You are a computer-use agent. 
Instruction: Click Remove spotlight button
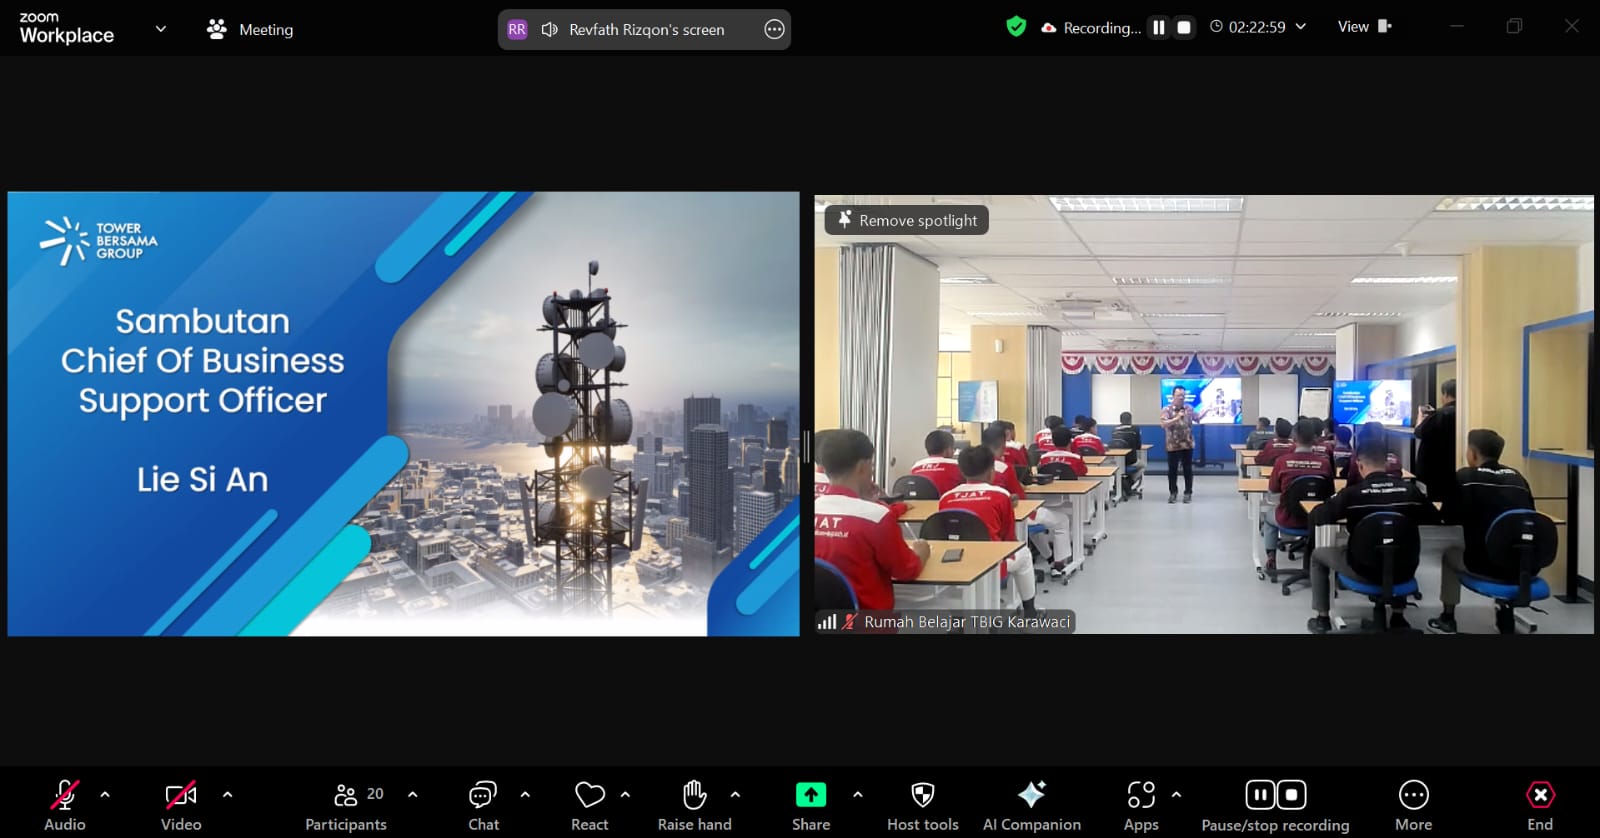click(x=907, y=220)
